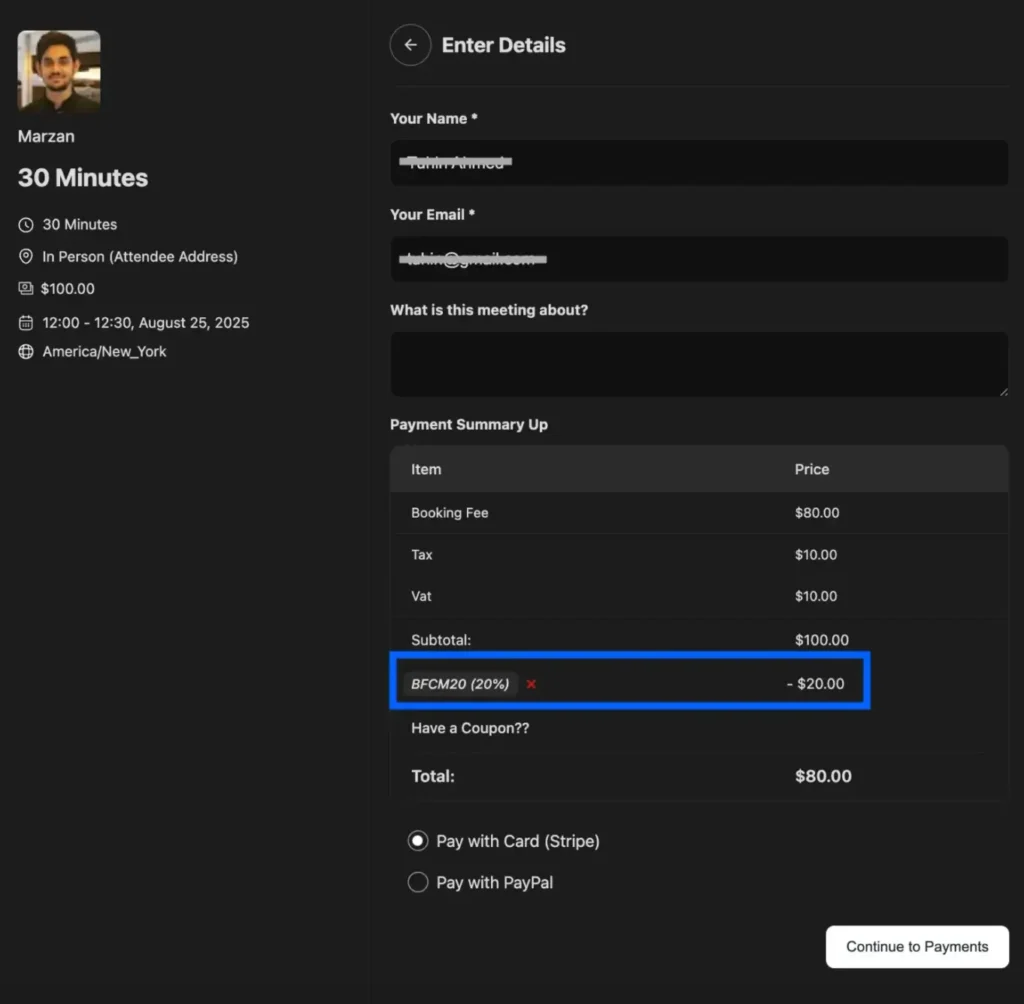Click the globe icon for America/New_York timezone
Image resolution: width=1024 pixels, height=1004 pixels.
26,352
